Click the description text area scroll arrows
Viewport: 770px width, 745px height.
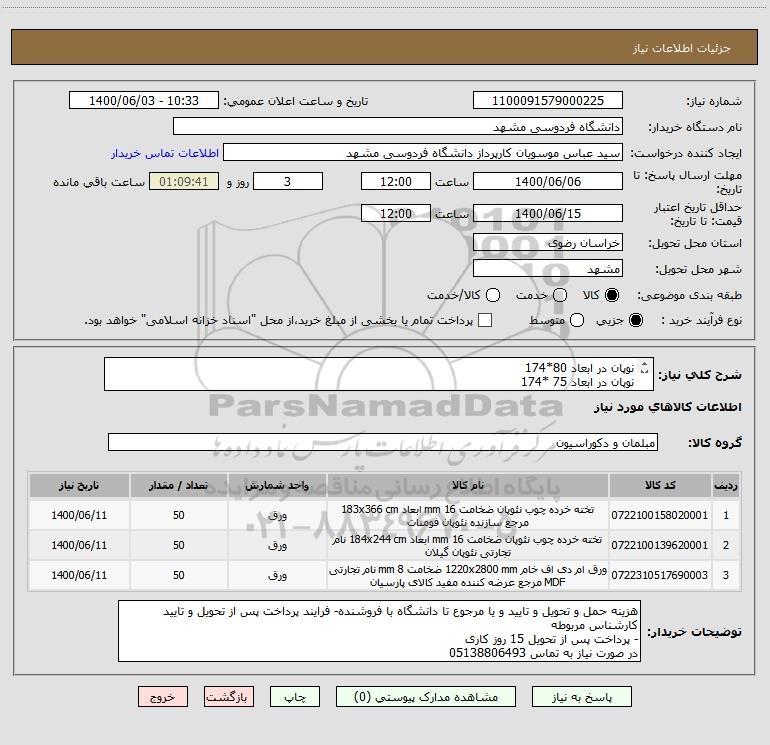[645, 367]
